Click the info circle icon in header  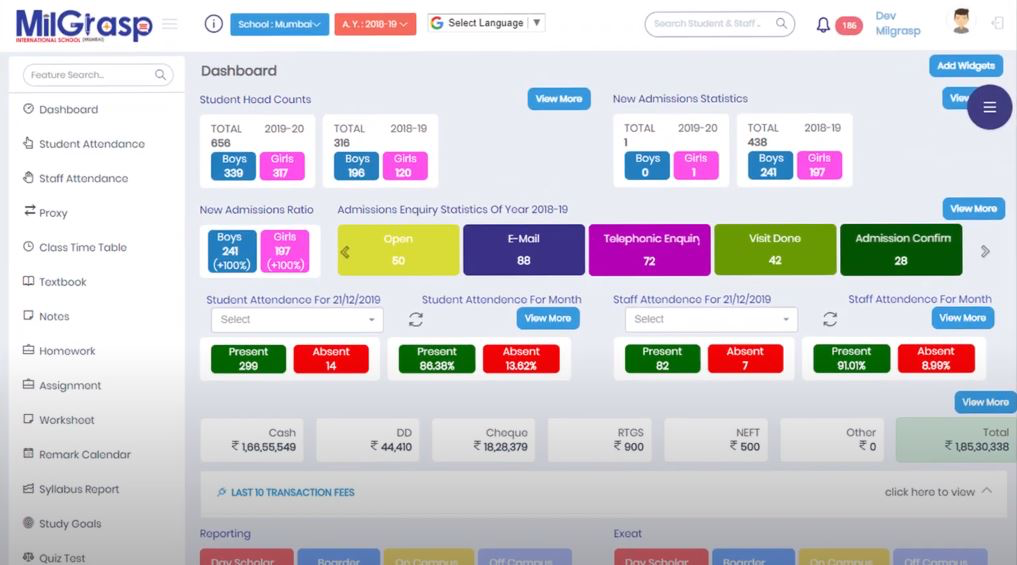[213, 24]
